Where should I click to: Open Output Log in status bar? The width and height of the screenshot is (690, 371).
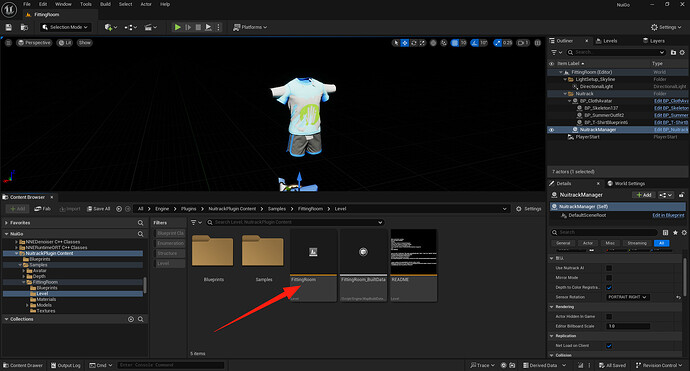coord(66,365)
